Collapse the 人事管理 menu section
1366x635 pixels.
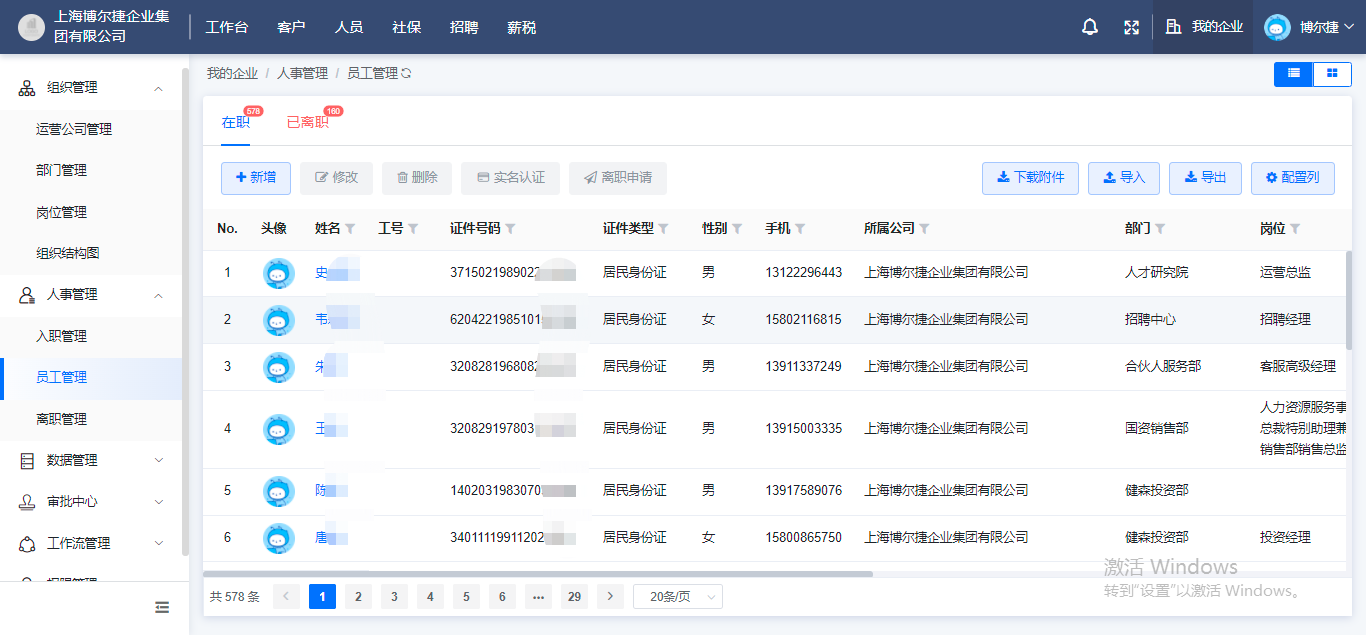pos(158,295)
